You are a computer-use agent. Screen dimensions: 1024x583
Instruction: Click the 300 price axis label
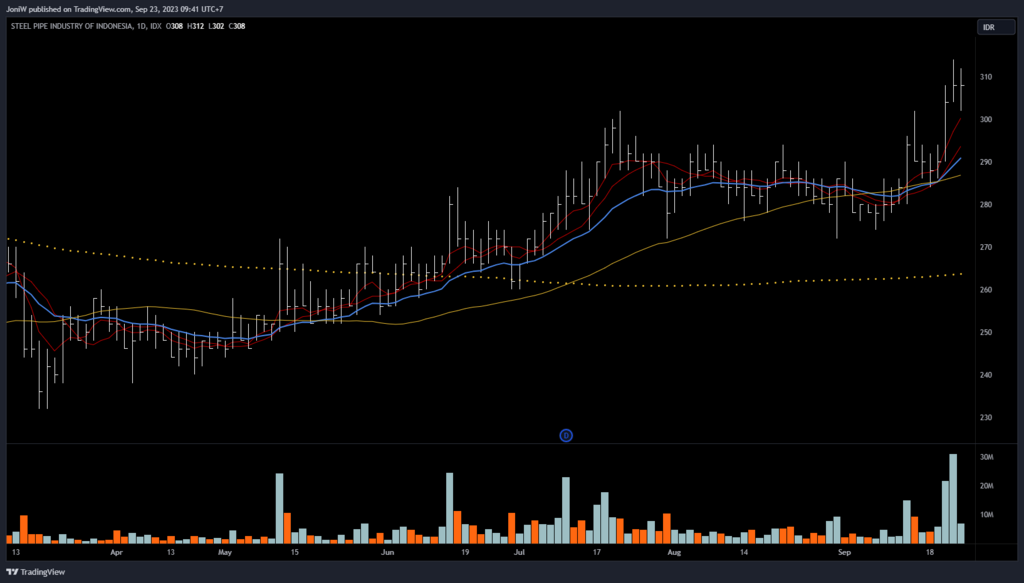click(986, 120)
